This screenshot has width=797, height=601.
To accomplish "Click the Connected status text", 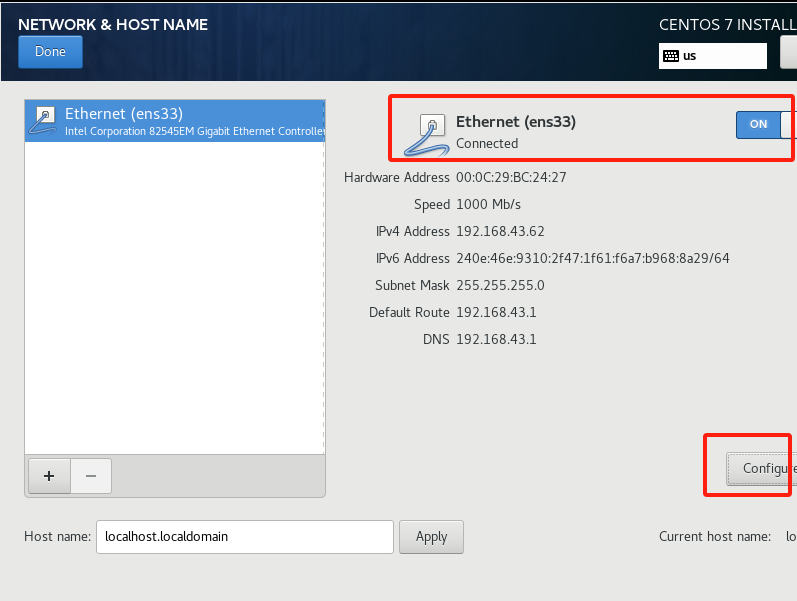I will tap(487, 143).
